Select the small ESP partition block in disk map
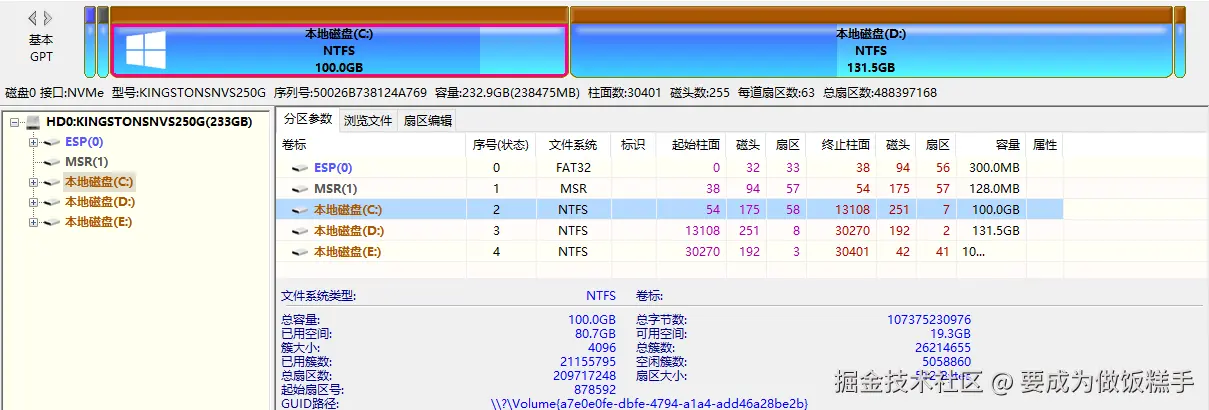The width and height of the screenshot is (1209, 410). [x=90, y=42]
